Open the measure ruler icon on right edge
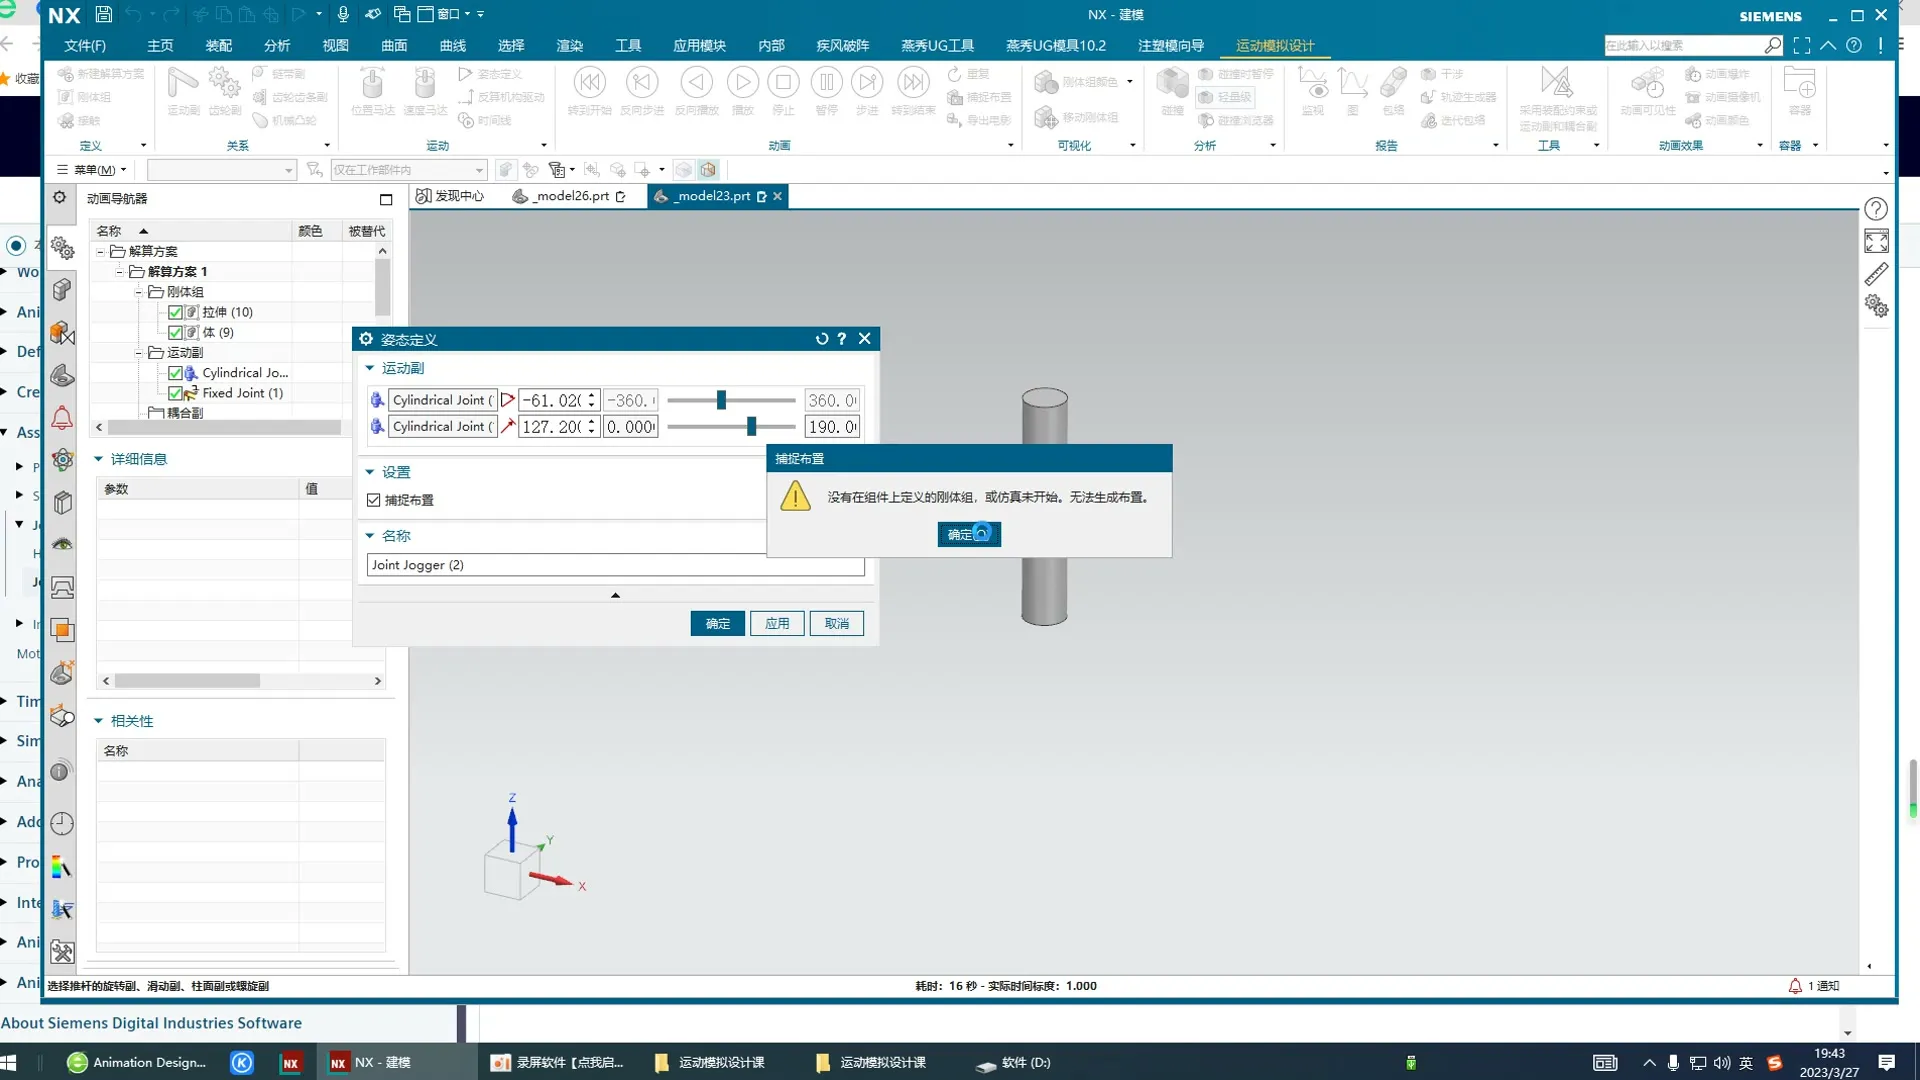Viewport: 1920px width, 1080px height. (1876, 274)
